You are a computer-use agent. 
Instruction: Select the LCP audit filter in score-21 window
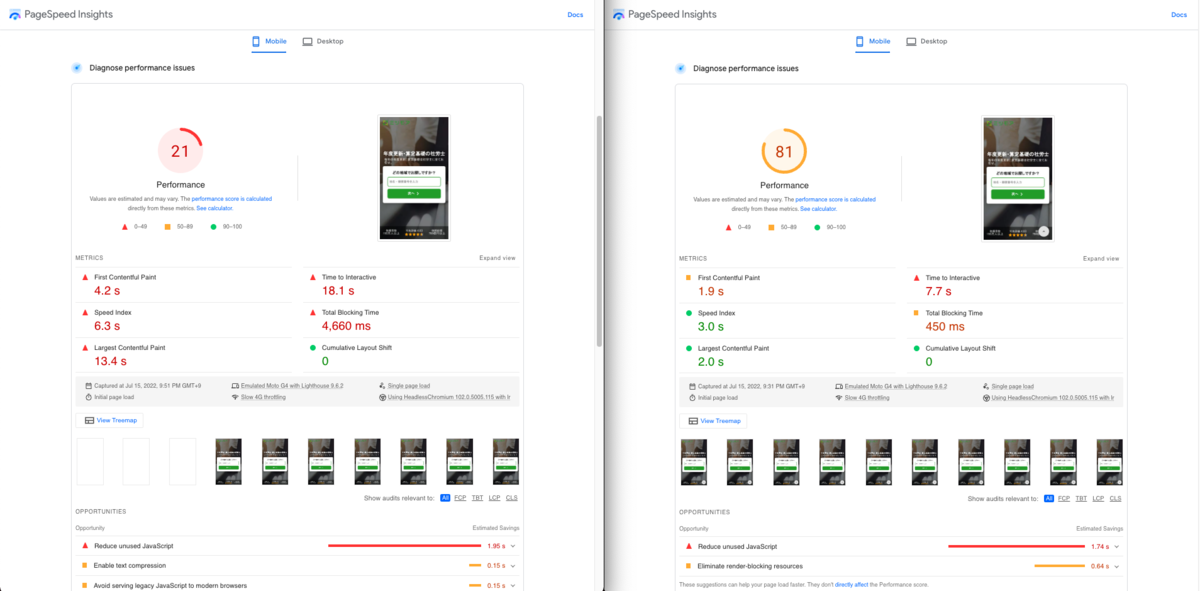[494, 497]
